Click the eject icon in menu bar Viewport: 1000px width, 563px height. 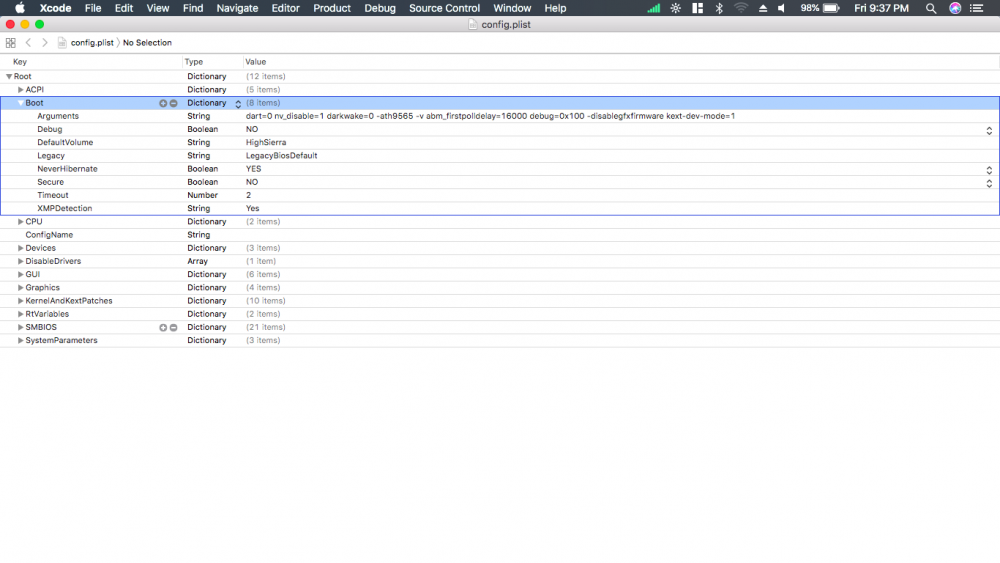[763, 8]
